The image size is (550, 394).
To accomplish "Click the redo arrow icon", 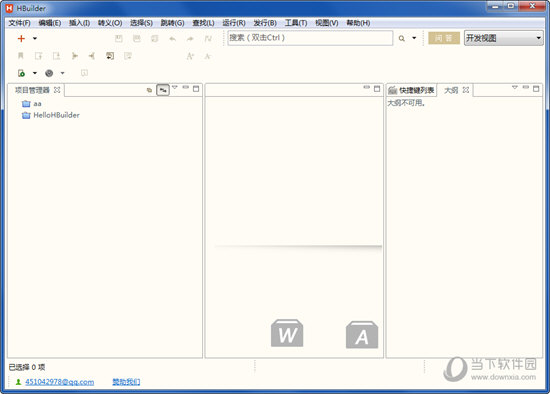I will pyautogui.click(x=190, y=39).
